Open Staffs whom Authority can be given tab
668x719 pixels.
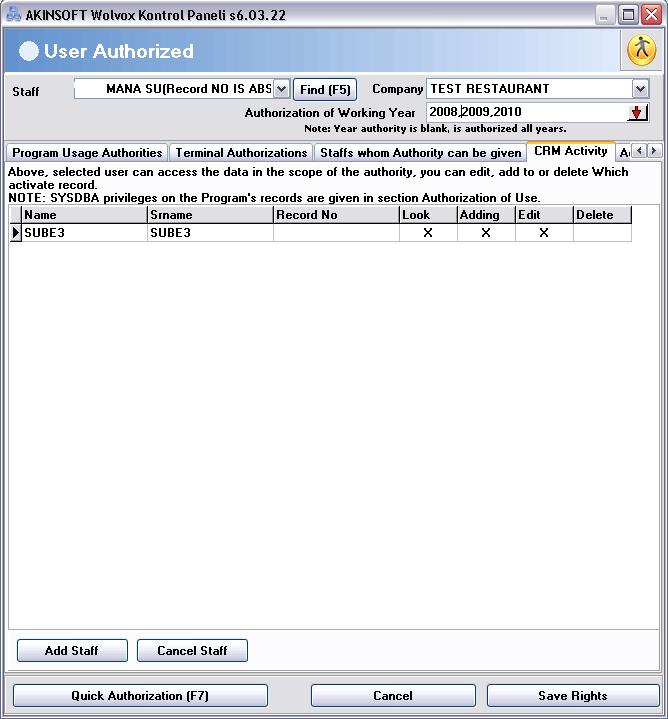pyautogui.click(x=420, y=153)
